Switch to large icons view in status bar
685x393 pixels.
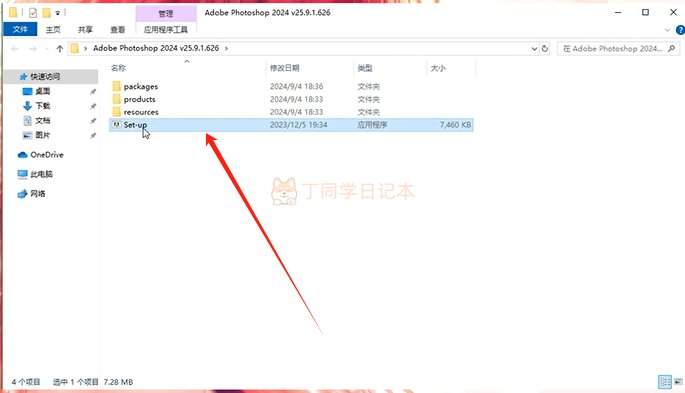click(x=678, y=382)
